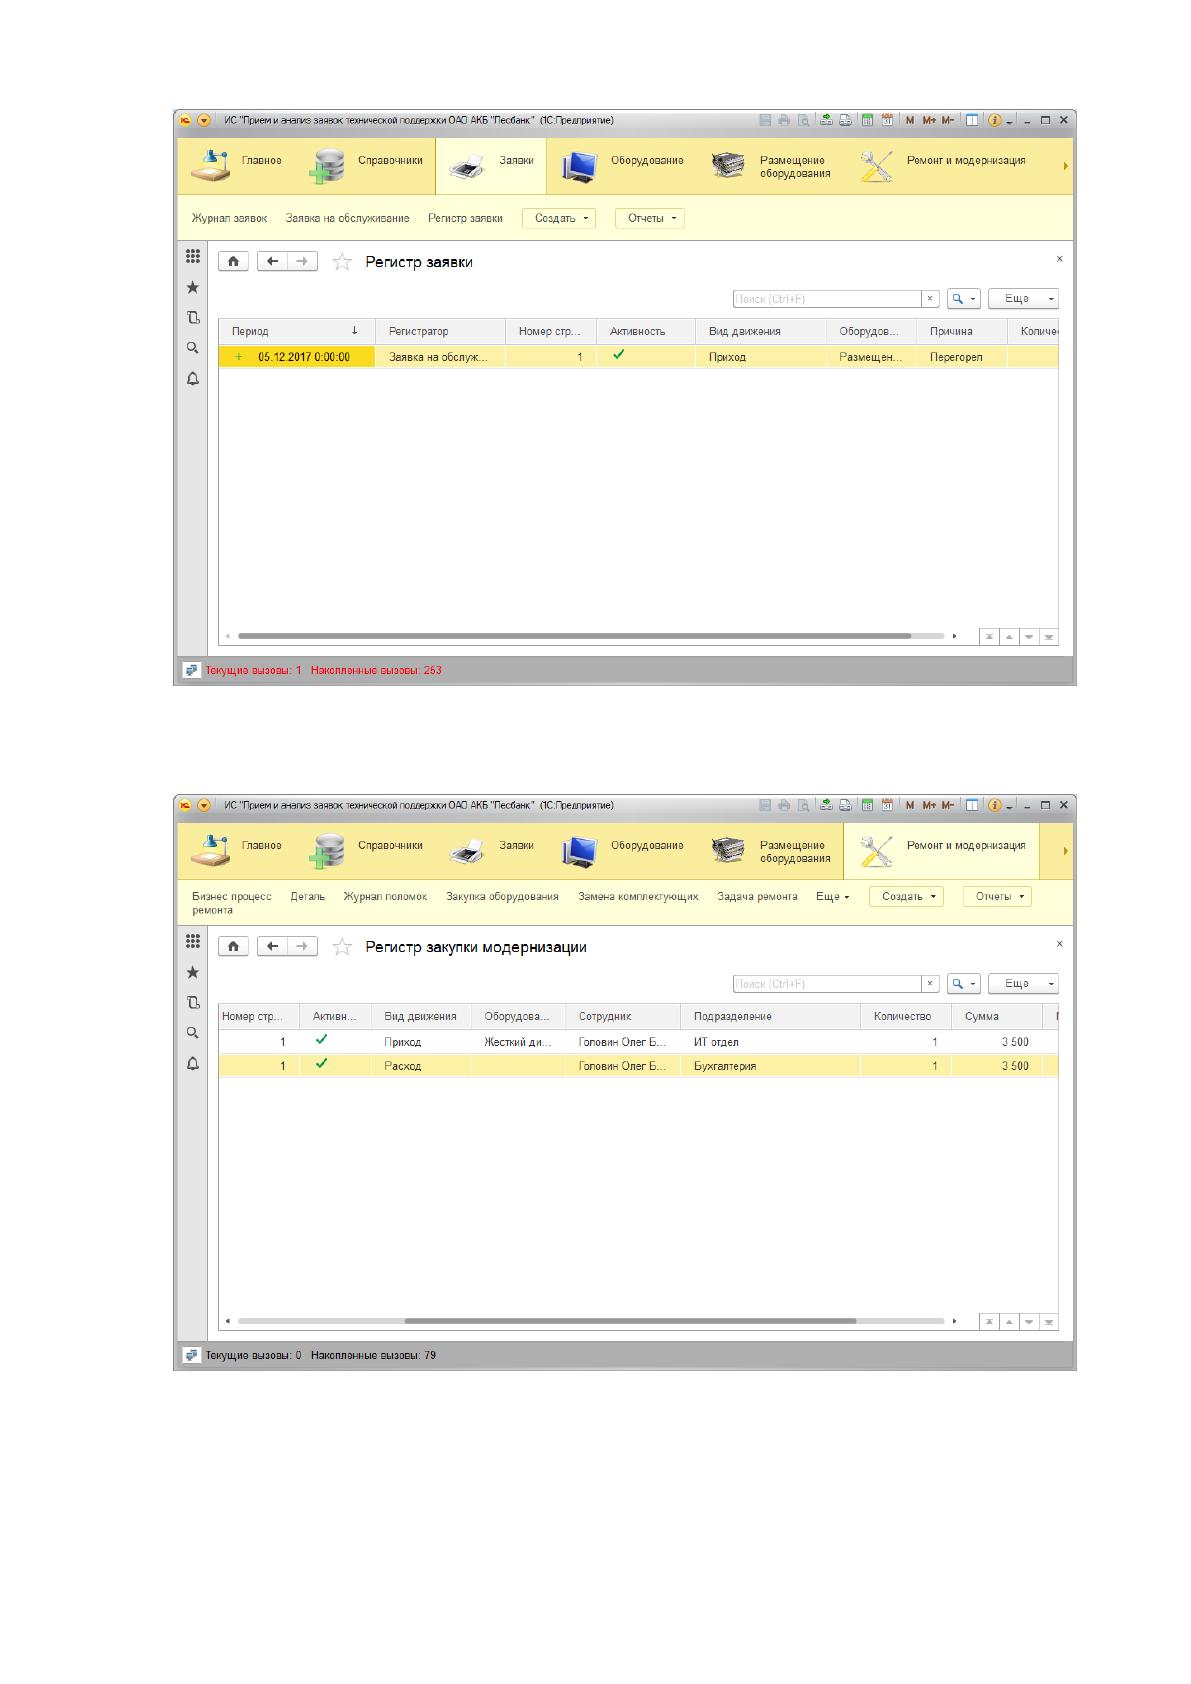Image resolution: width=1191 pixels, height=1684 pixels.
Task: Open favorites star in upper window sidebar
Action: tap(193, 288)
